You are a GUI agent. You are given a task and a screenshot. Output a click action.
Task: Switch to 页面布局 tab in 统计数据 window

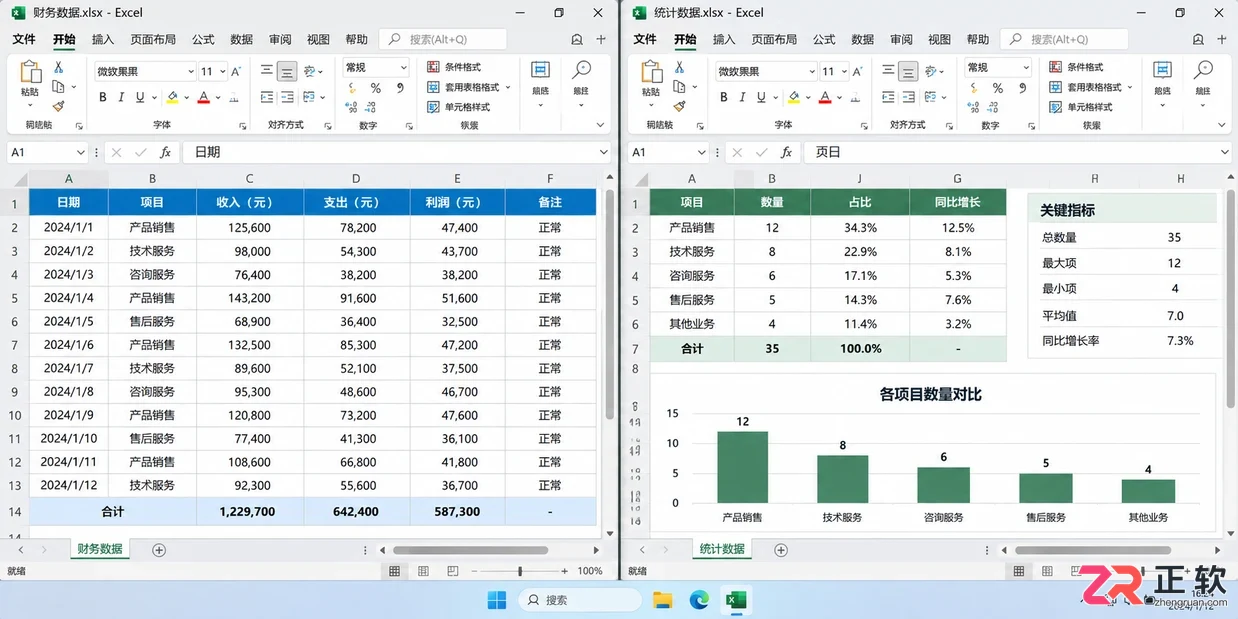(x=774, y=39)
